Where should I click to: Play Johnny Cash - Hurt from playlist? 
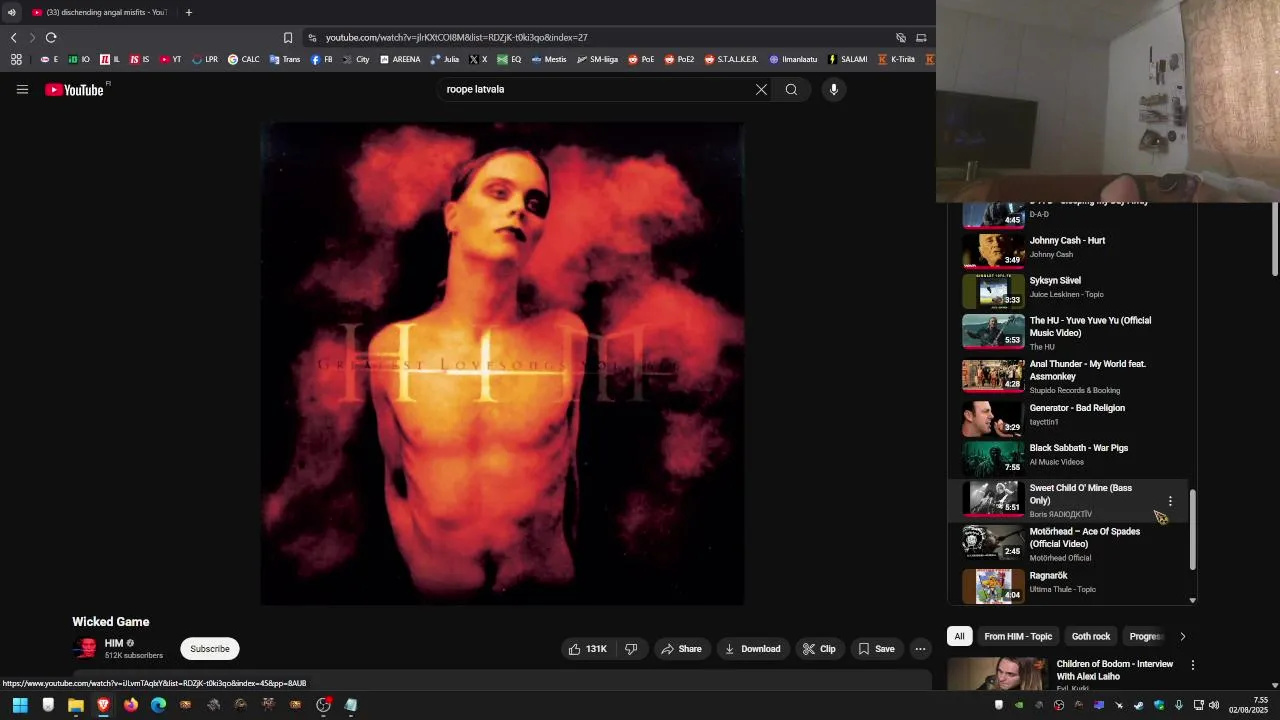pos(1067,241)
